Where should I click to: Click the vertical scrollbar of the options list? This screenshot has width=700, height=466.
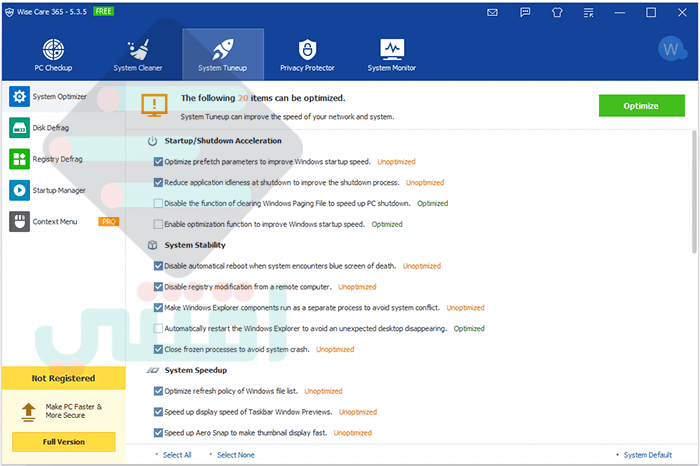coord(694,192)
